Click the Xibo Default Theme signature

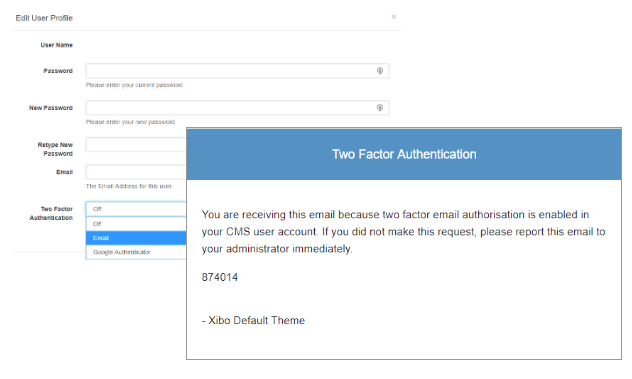coord(253,320)
